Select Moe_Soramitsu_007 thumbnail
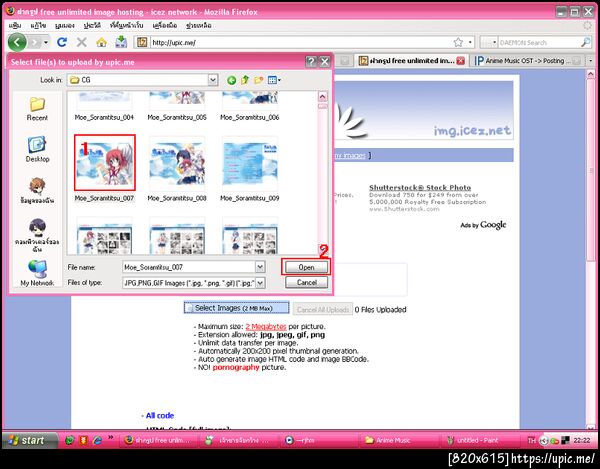This screenshot has width=600, height=469. [x=104, y=163]
